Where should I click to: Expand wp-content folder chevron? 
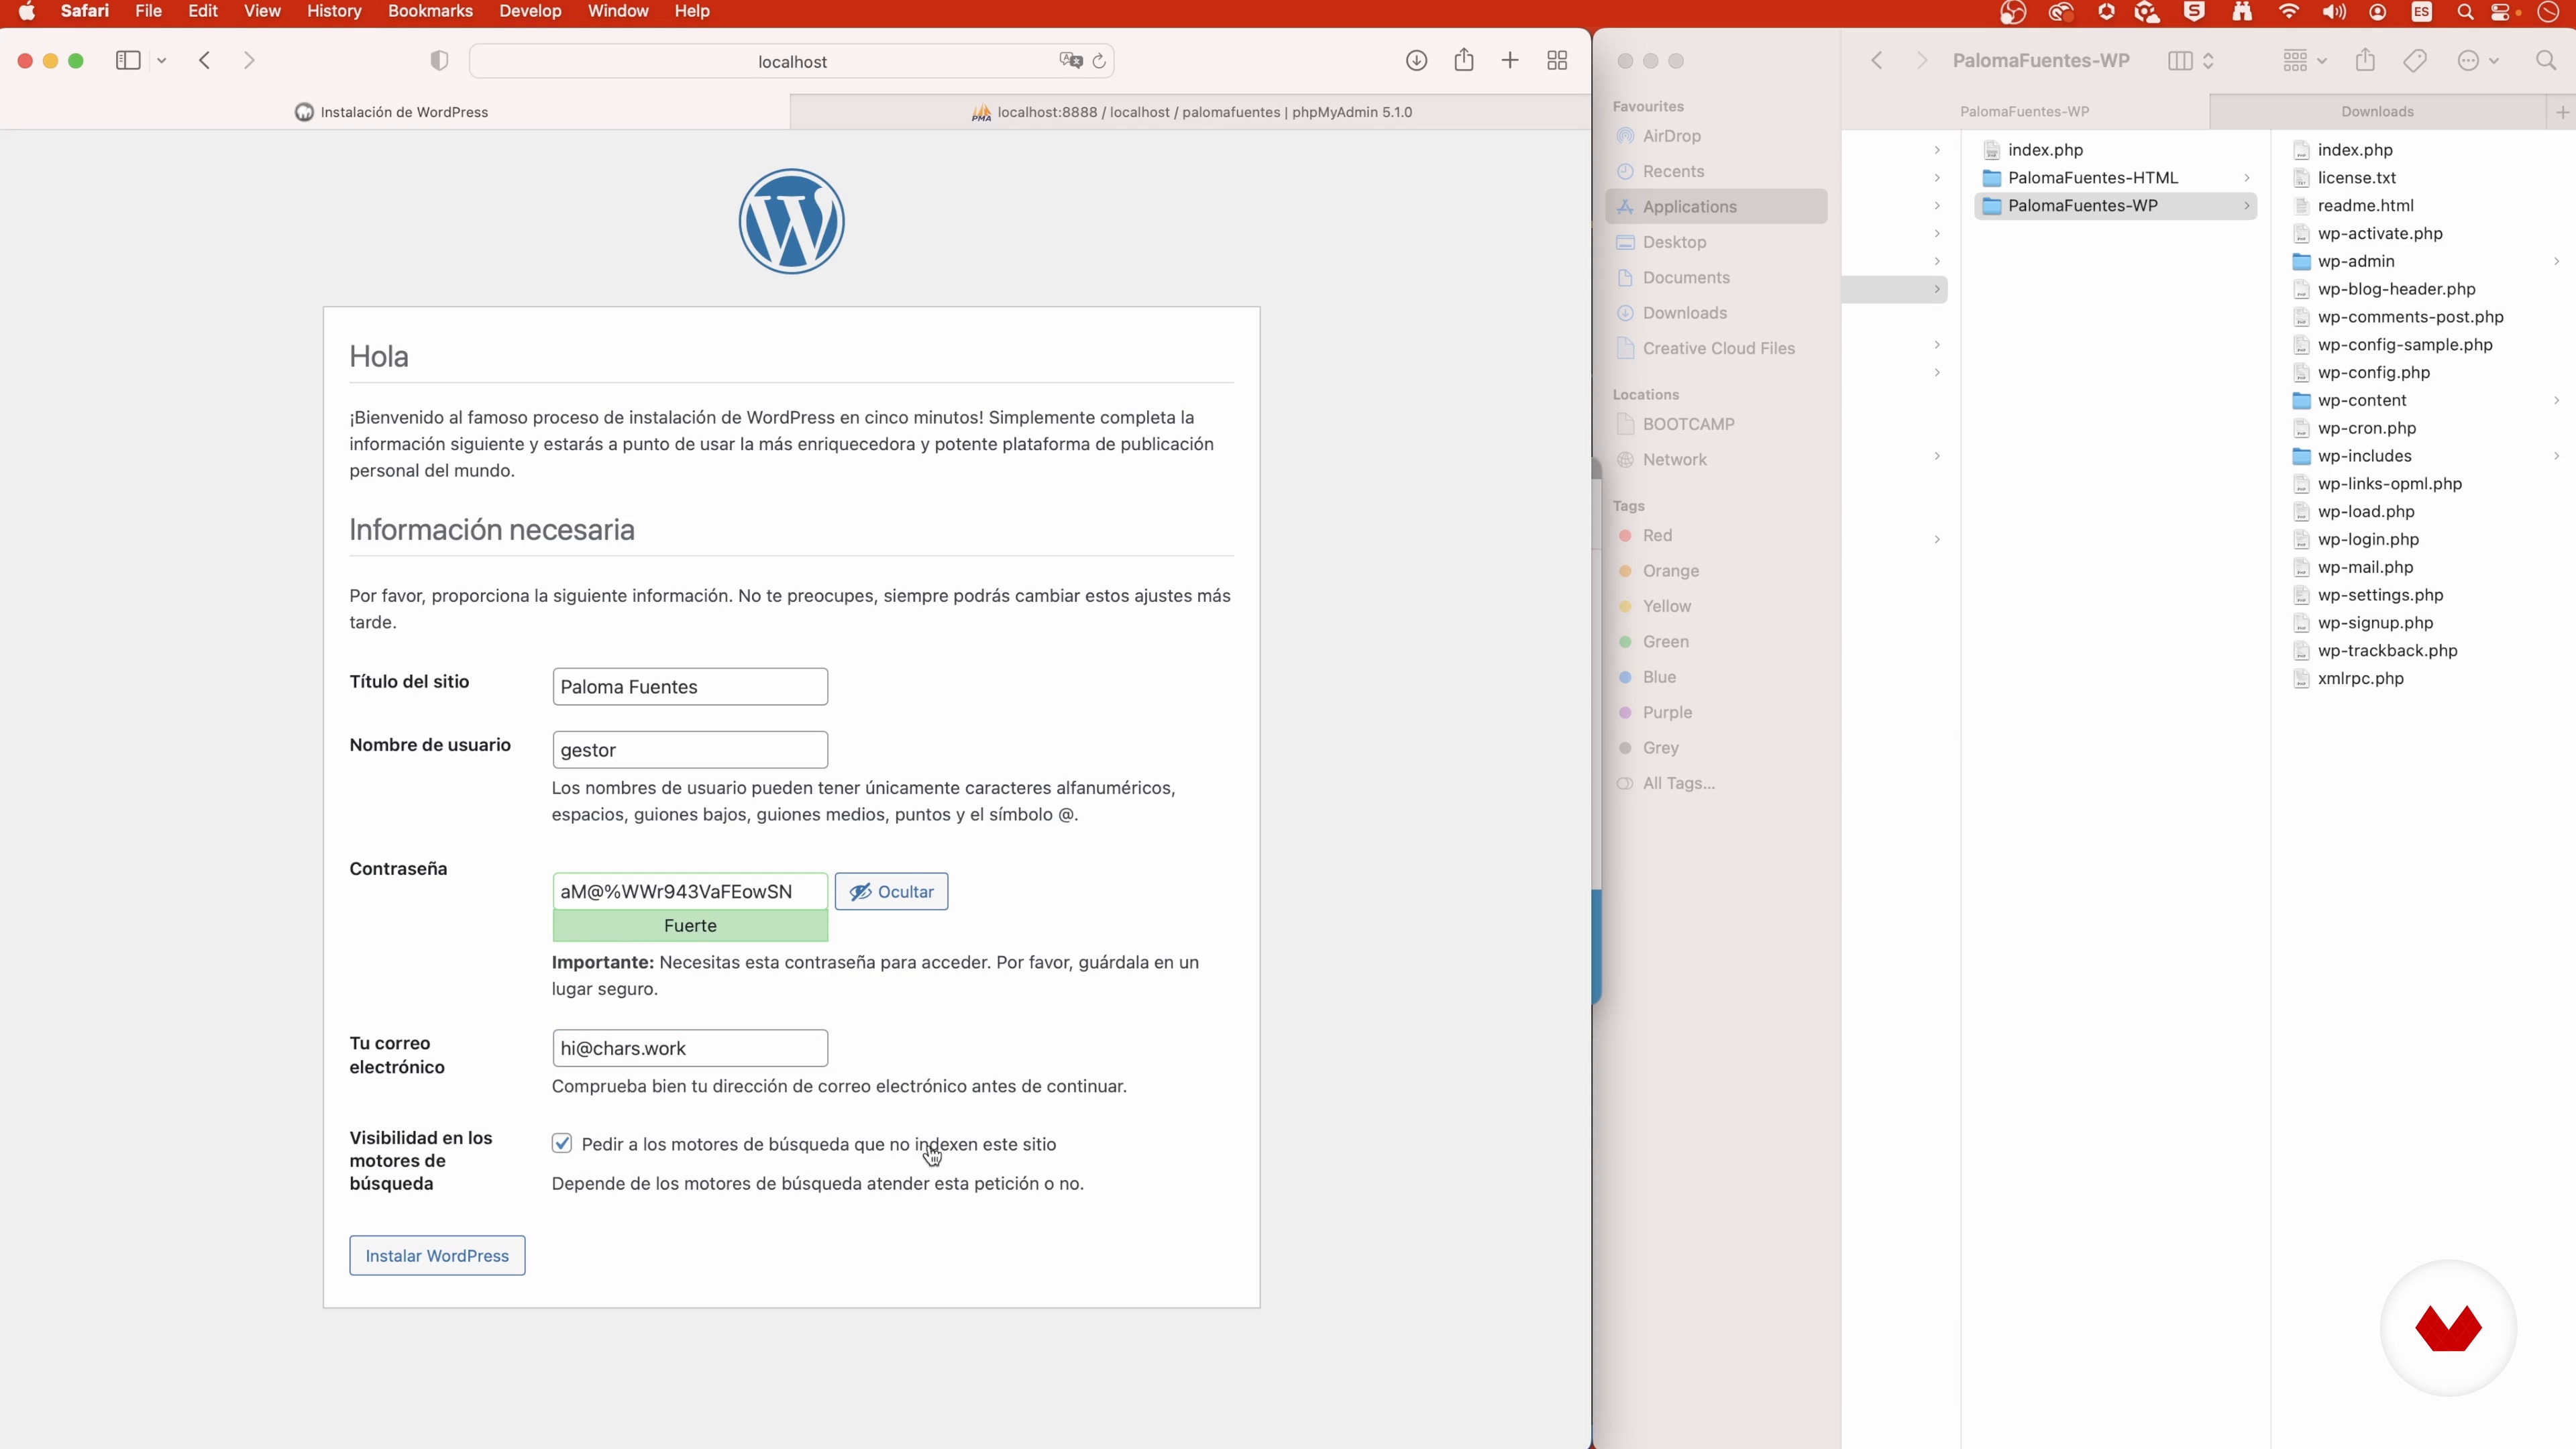(2556, 401)
